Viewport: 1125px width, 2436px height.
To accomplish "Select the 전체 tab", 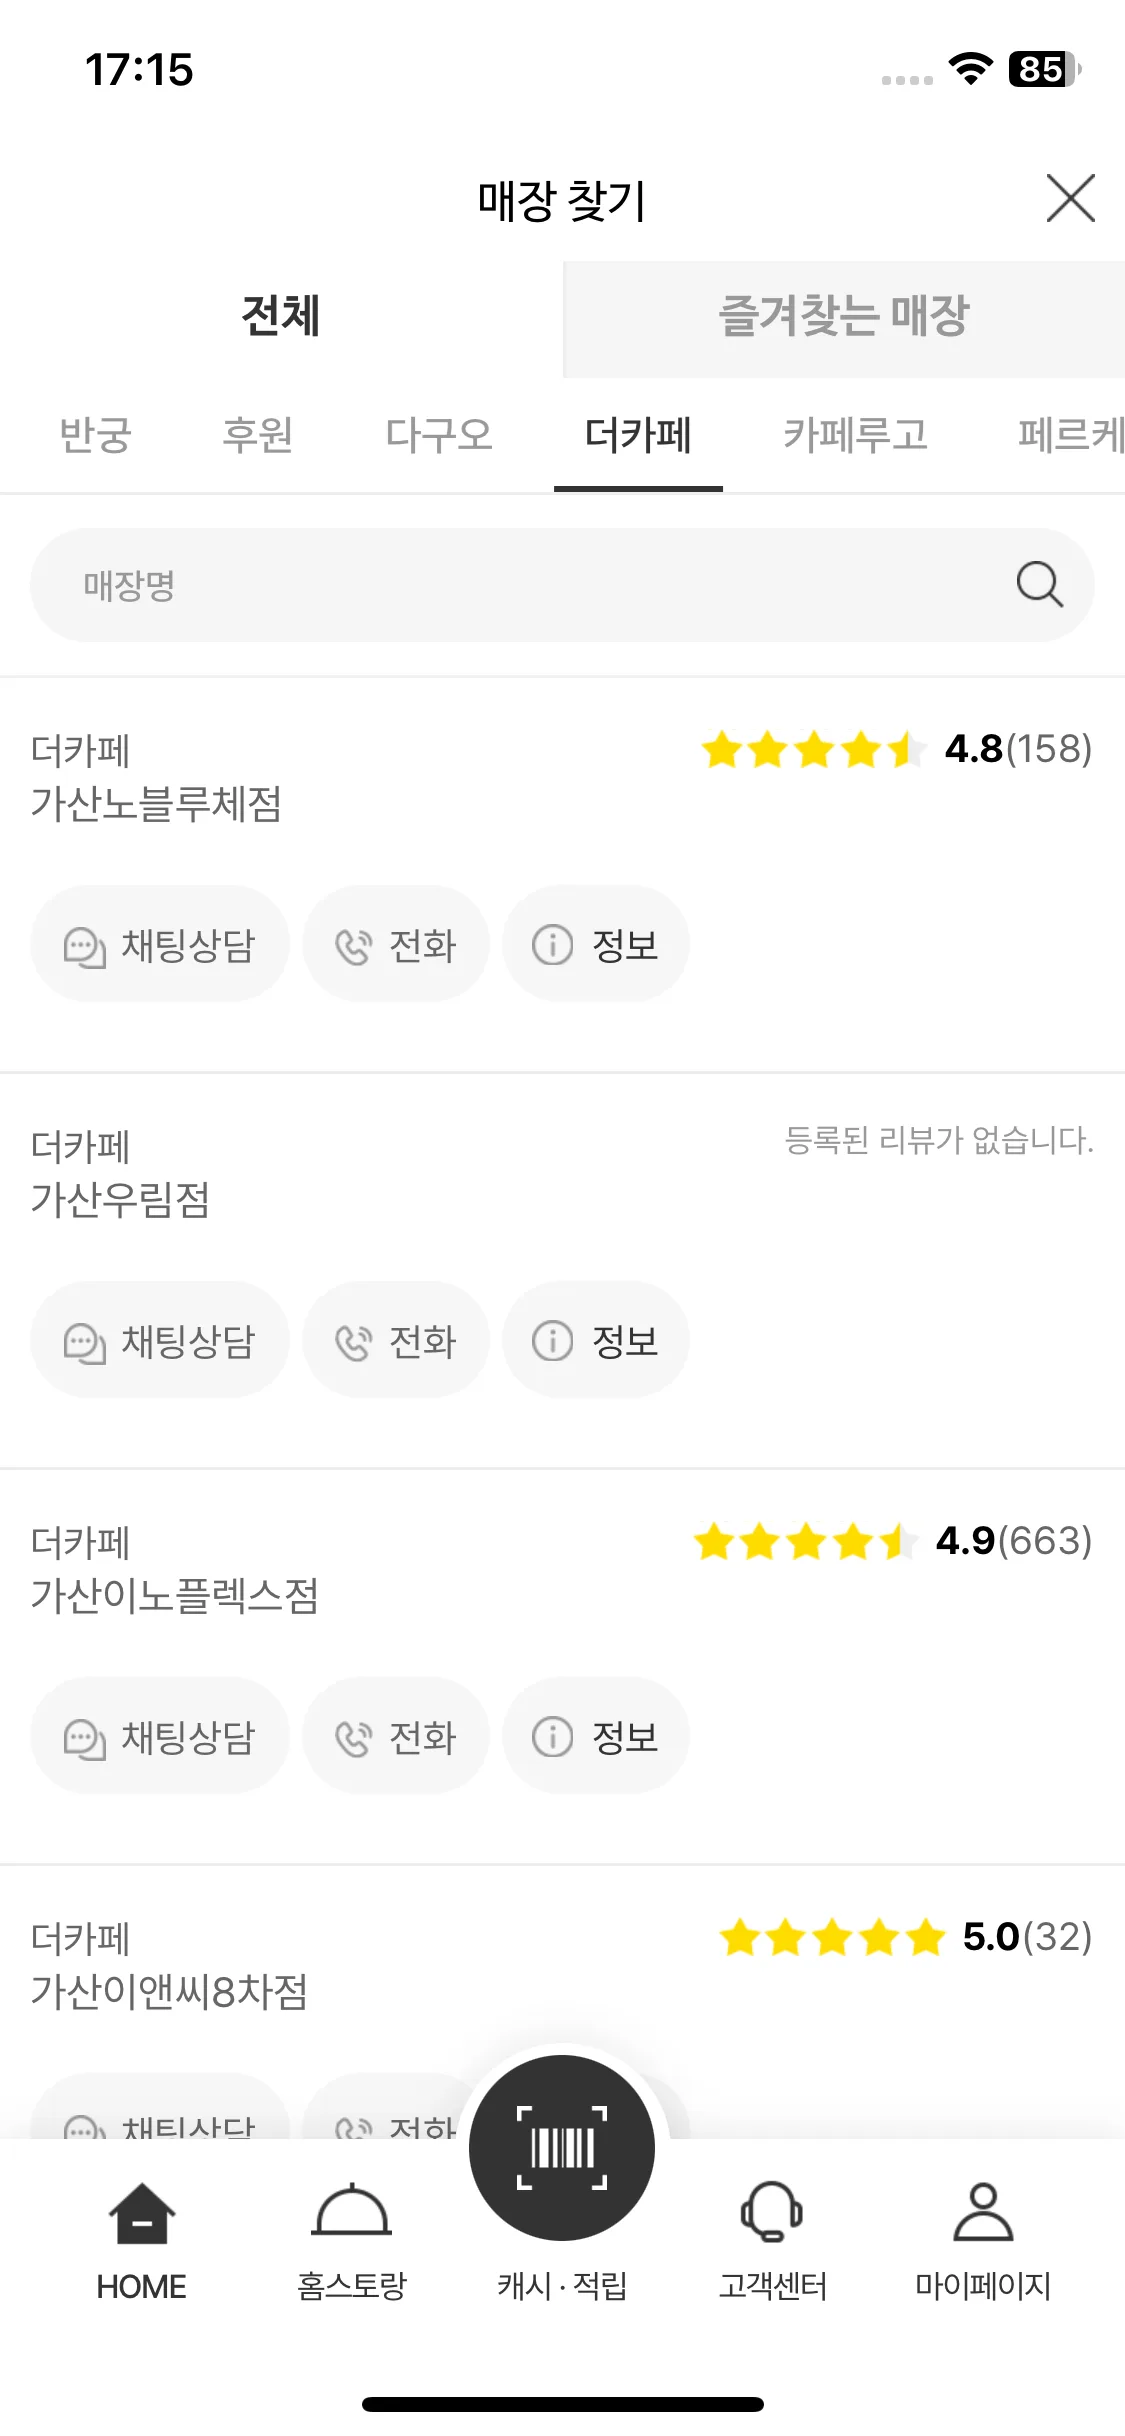I will coord(281,318).
